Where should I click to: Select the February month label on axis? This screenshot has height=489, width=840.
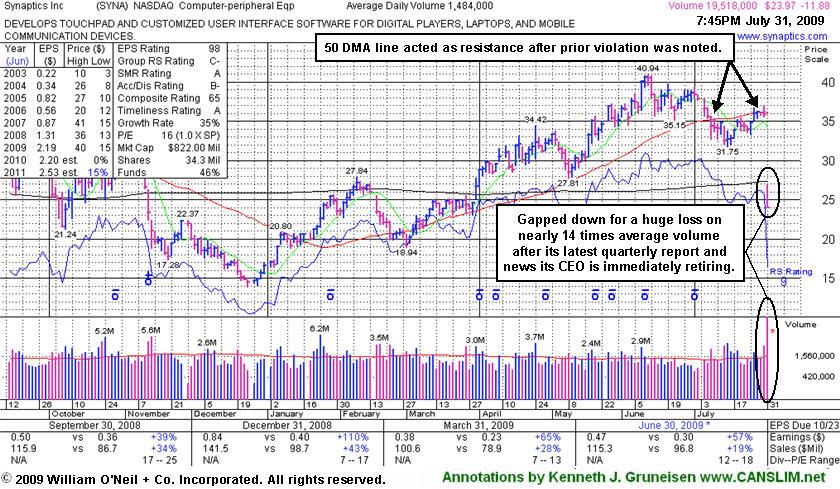[361, 413]
